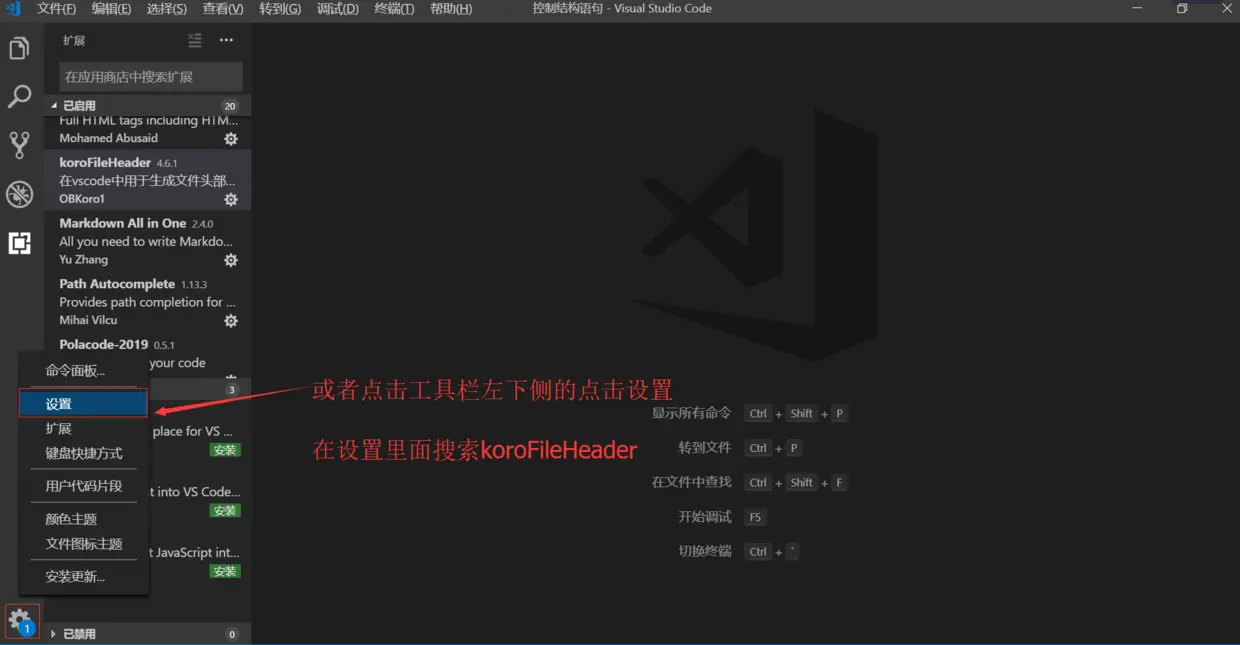Open the Search view icon
The height and width of the screenshot is (645, 1240).
[19, 97]
